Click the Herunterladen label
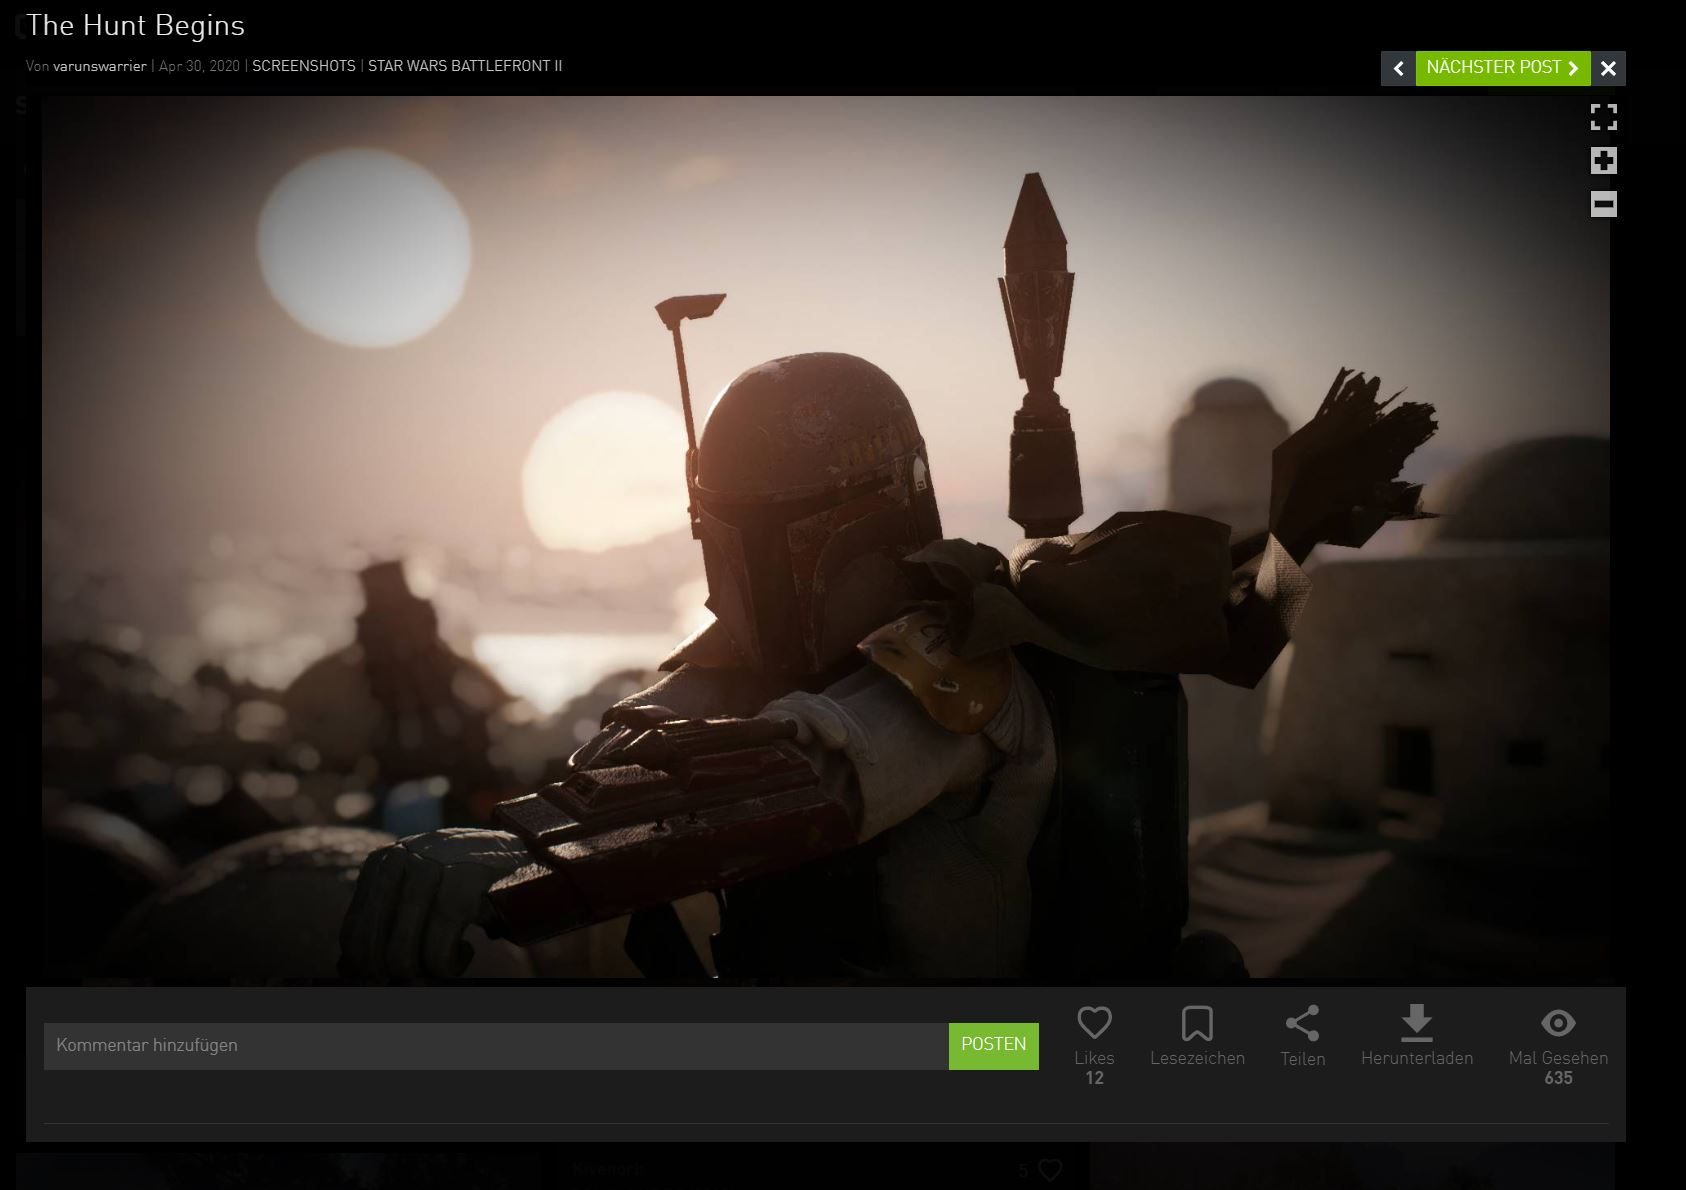 click(1417, 1058)
